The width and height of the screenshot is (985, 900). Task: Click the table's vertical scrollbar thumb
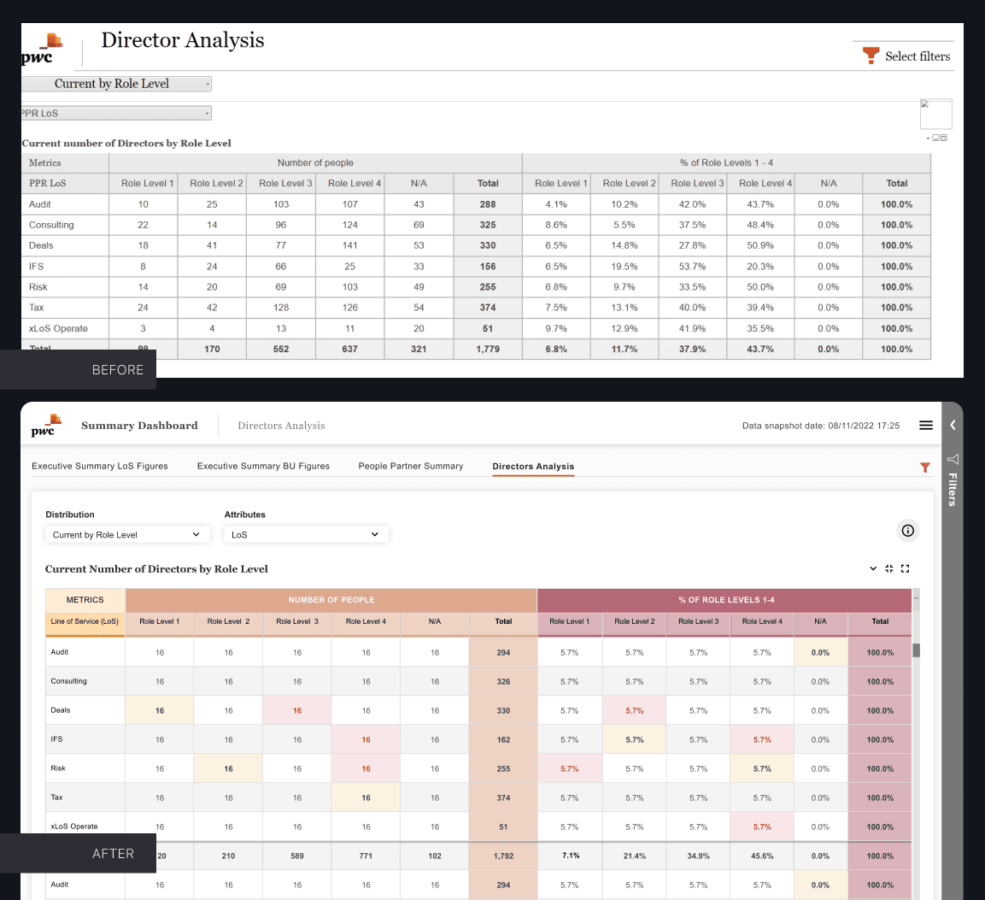[917, 651]
